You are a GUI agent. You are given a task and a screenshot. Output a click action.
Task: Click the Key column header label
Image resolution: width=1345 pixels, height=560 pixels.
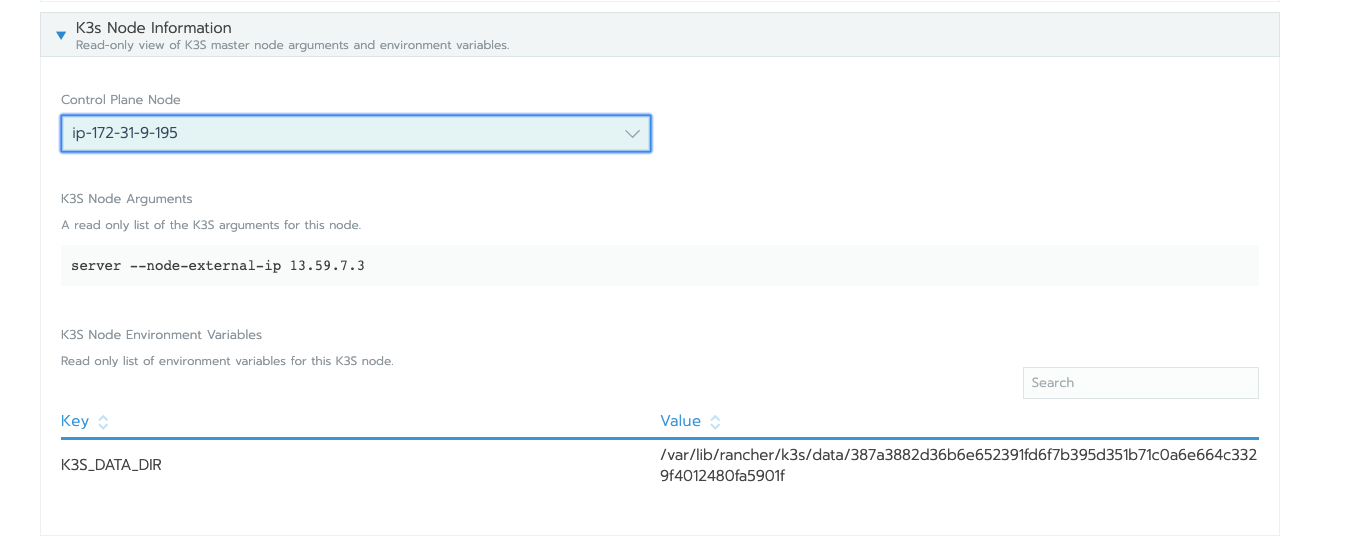tap(75, 421)
